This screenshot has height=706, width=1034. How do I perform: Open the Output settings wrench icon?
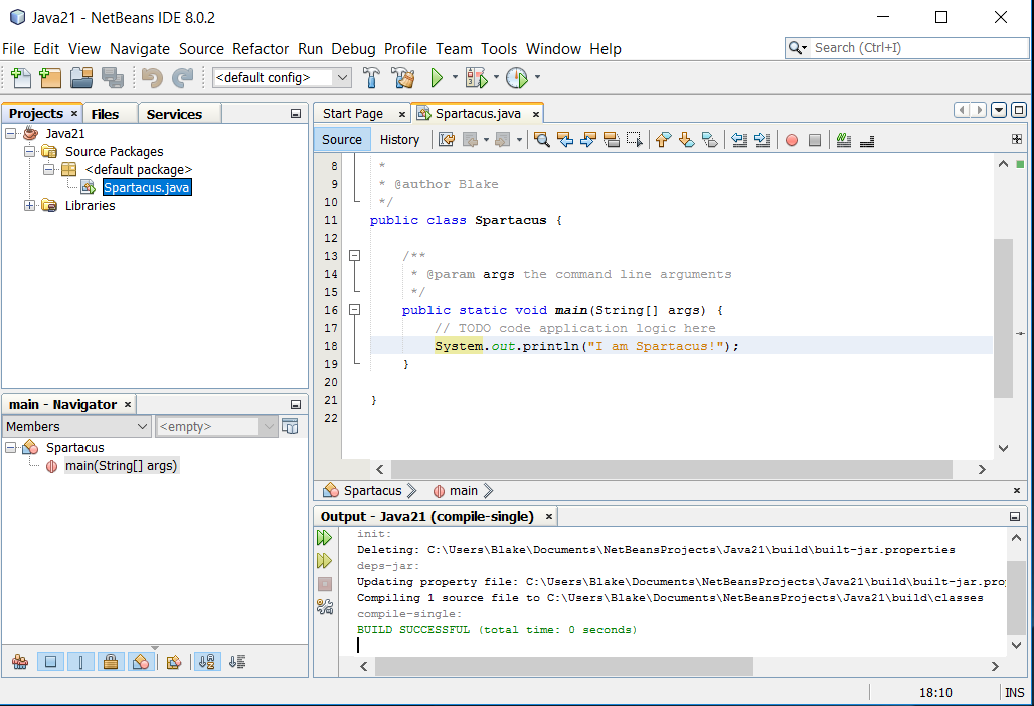coord(325,606)
